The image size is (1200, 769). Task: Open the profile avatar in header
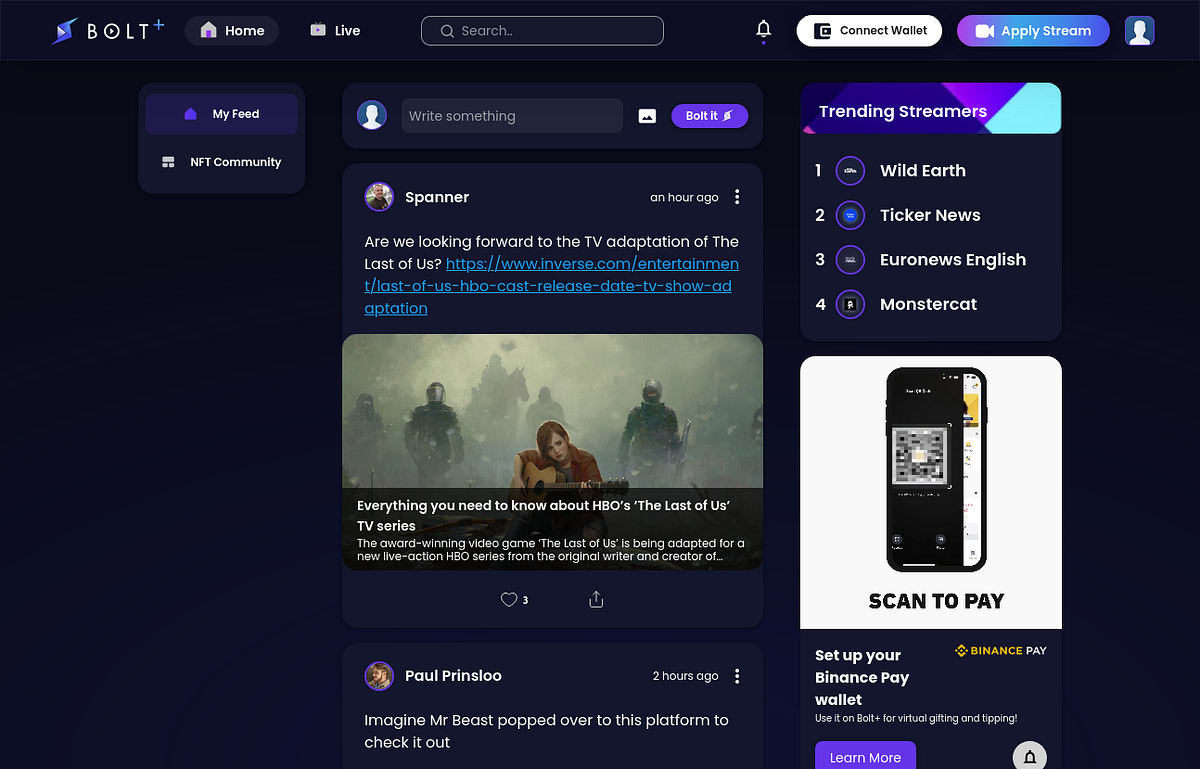[1140, 31]
